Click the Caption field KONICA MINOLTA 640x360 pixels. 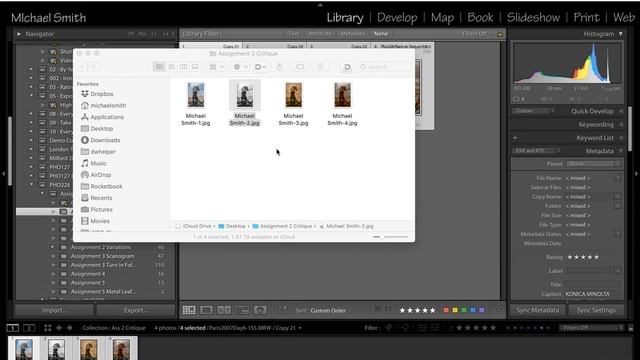[593, 294]
